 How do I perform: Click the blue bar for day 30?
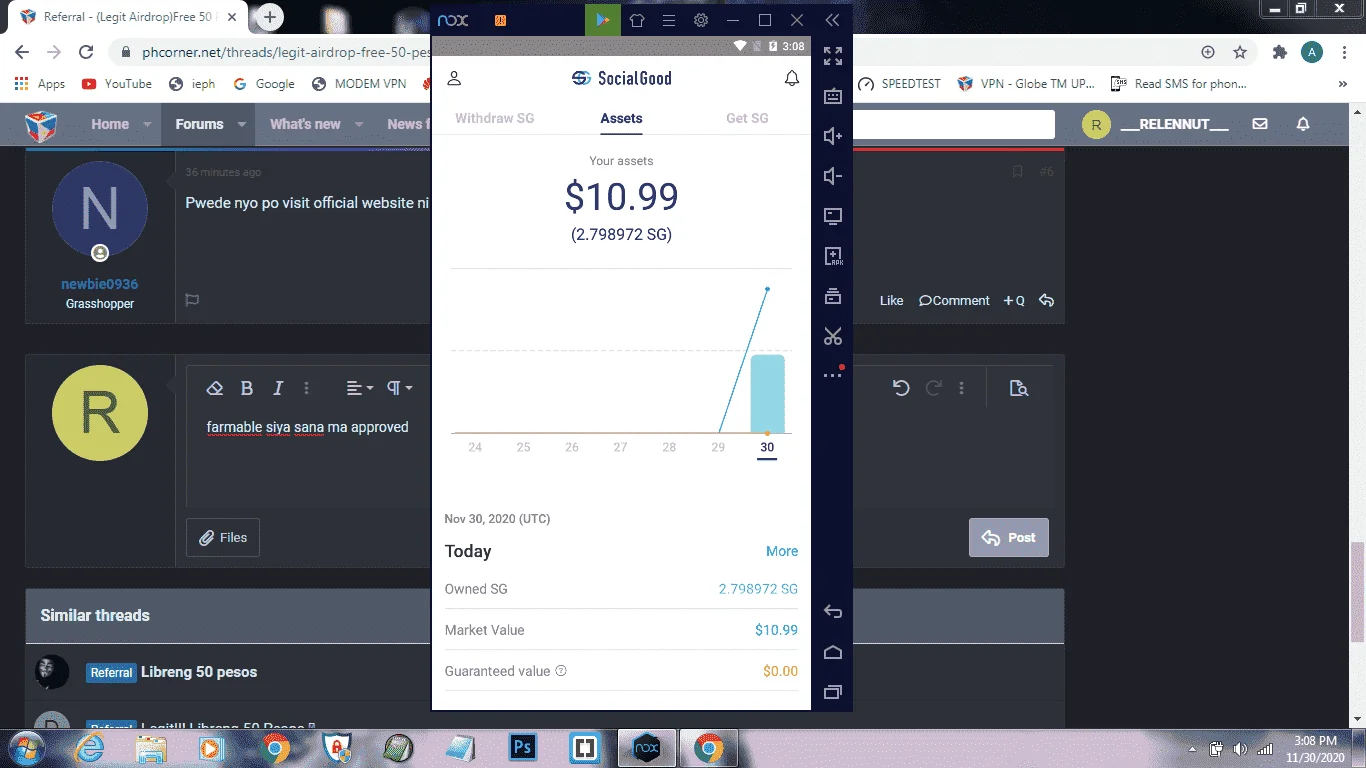(767, 394)
